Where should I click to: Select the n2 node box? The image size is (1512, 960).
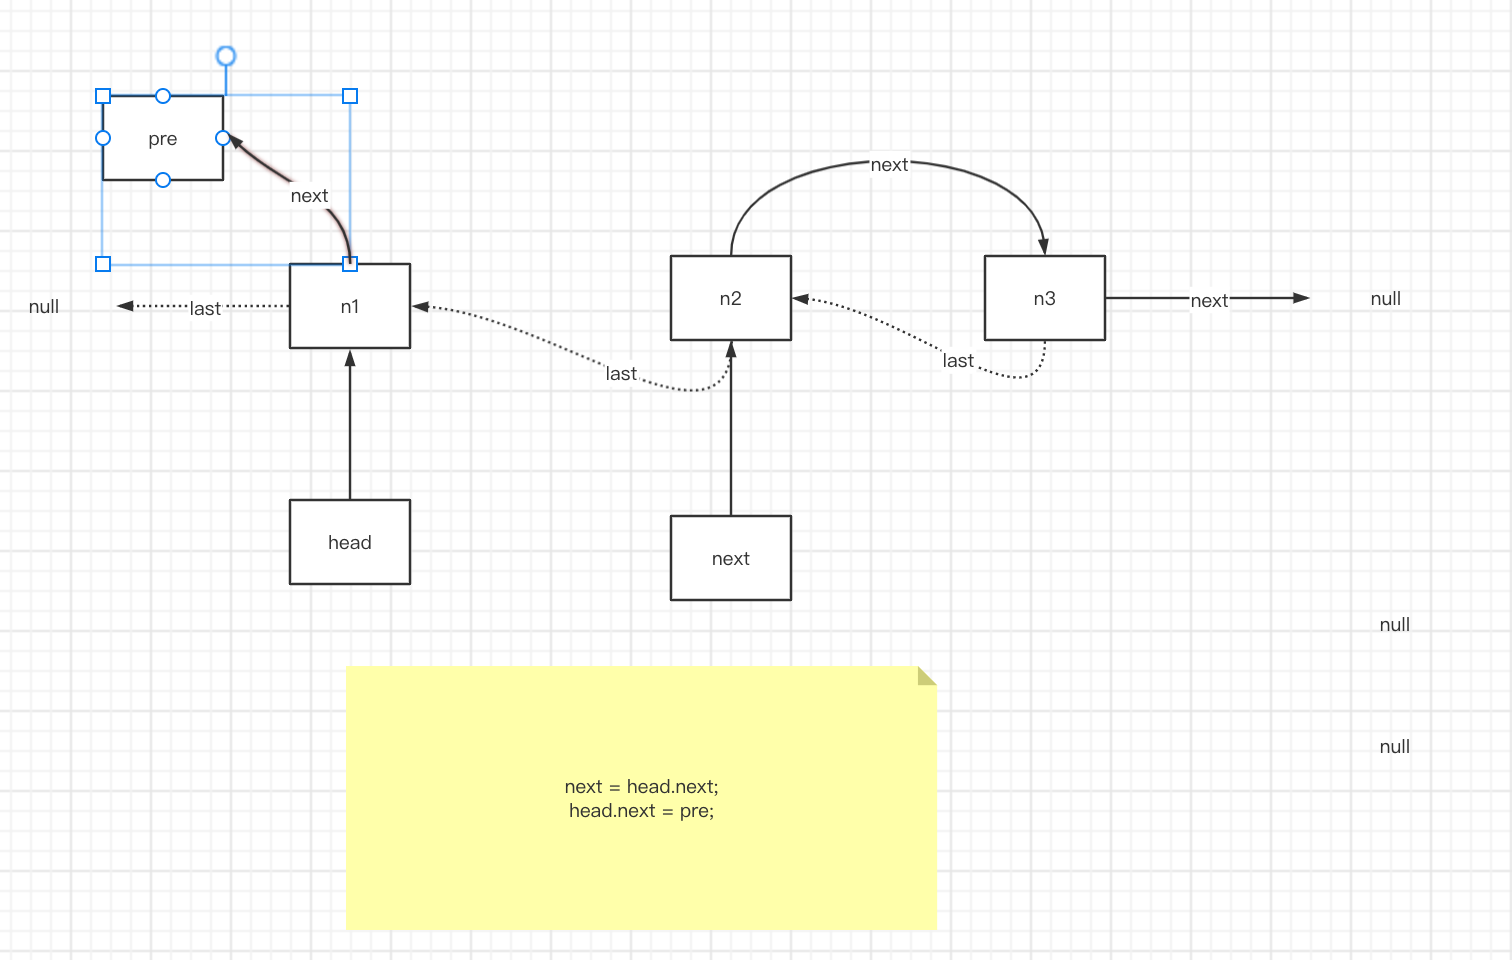pyautogui.click(x=731, y=298)
